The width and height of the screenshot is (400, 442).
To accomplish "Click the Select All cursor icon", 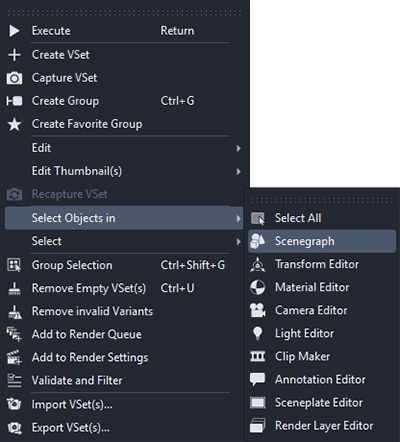I will (258, 218).
